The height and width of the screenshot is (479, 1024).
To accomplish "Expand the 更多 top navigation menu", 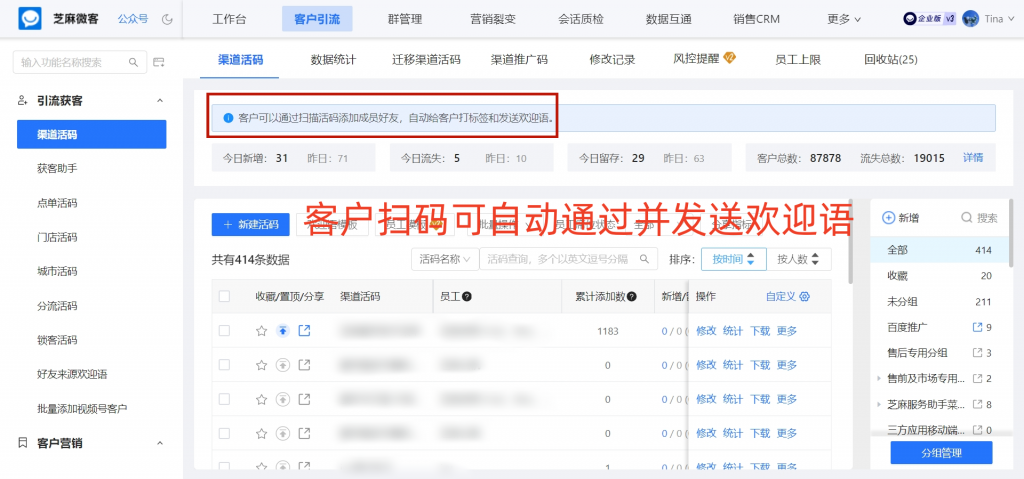I will pos(844,19).
